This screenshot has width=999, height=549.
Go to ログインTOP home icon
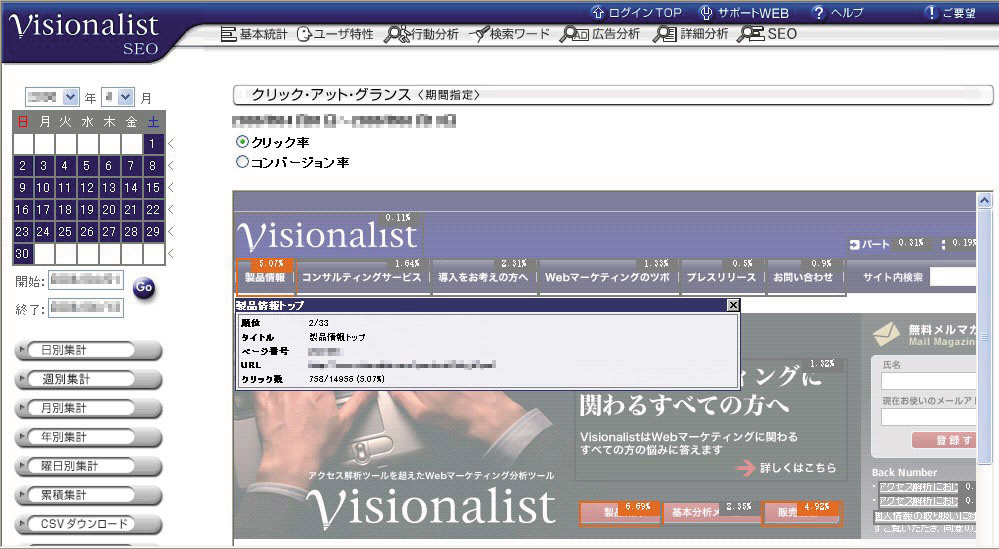pyautogui.click(x=598, y=12)
